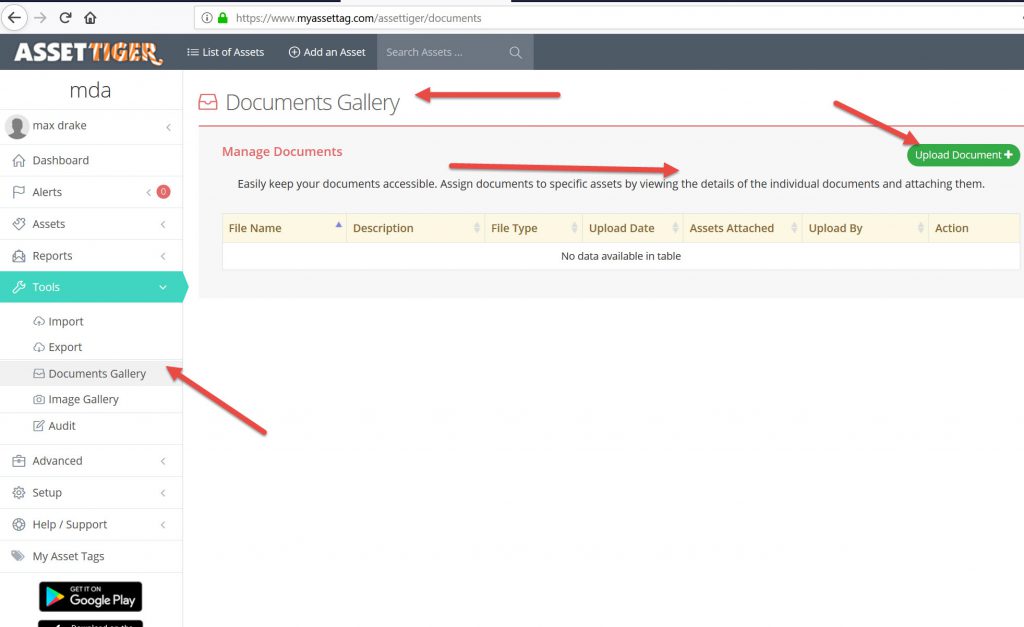This screenshot has height=627, width=1024.
Task: Collapse the Tools sidebar section
Action: (x=90, y=287)
